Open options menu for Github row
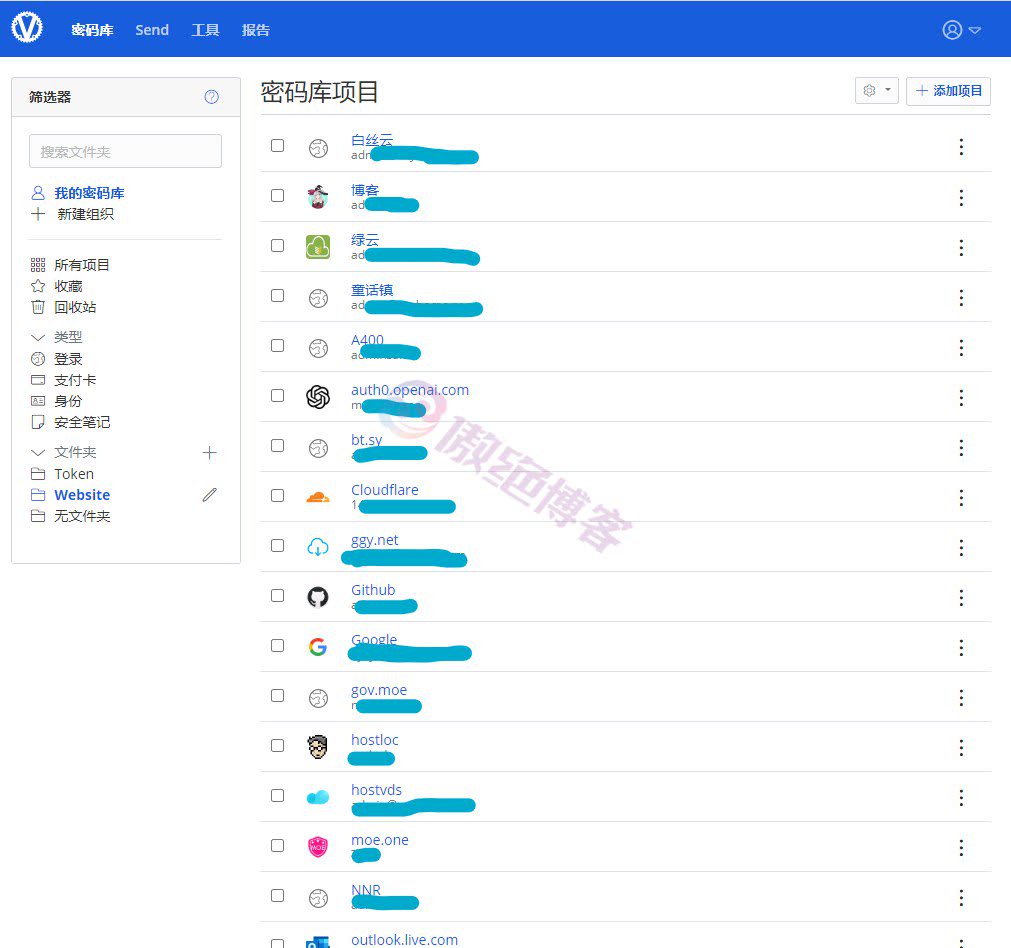Viewport: 1011px width, 948px height. [961, 597]
